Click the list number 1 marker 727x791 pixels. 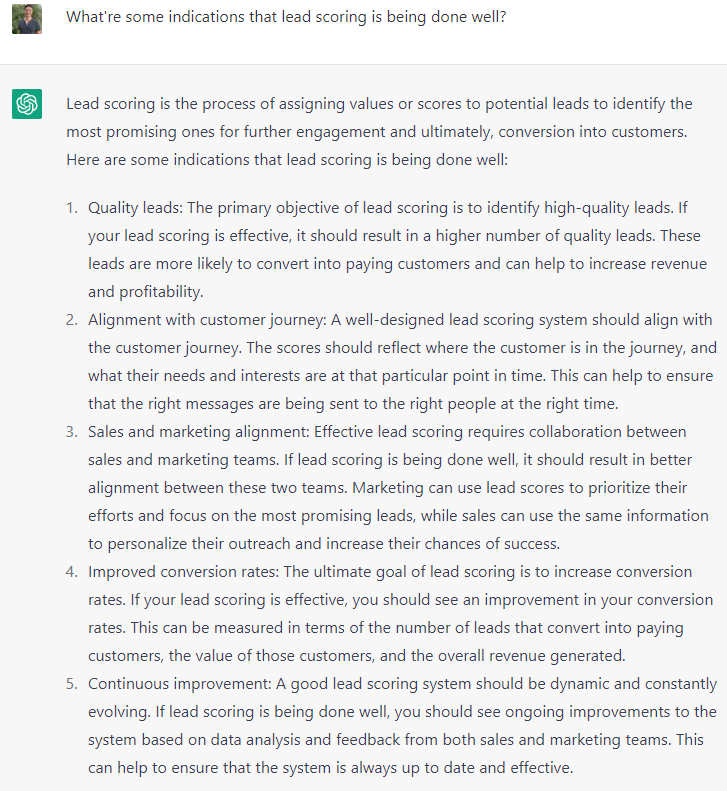pos(72,208)
